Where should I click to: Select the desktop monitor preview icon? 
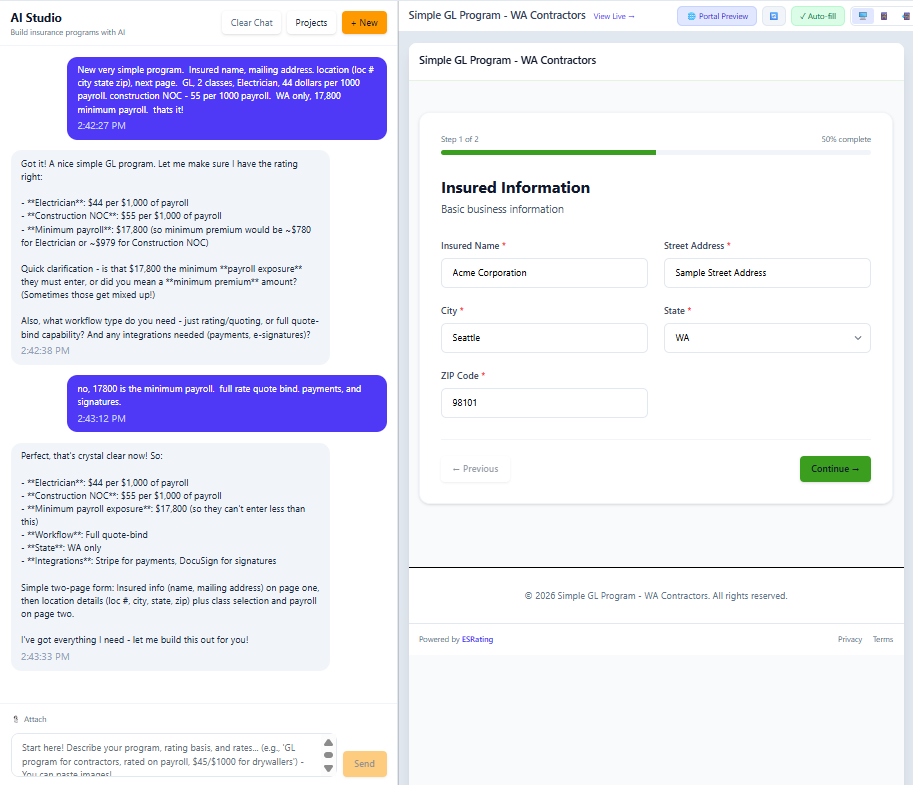click(863, 16)
